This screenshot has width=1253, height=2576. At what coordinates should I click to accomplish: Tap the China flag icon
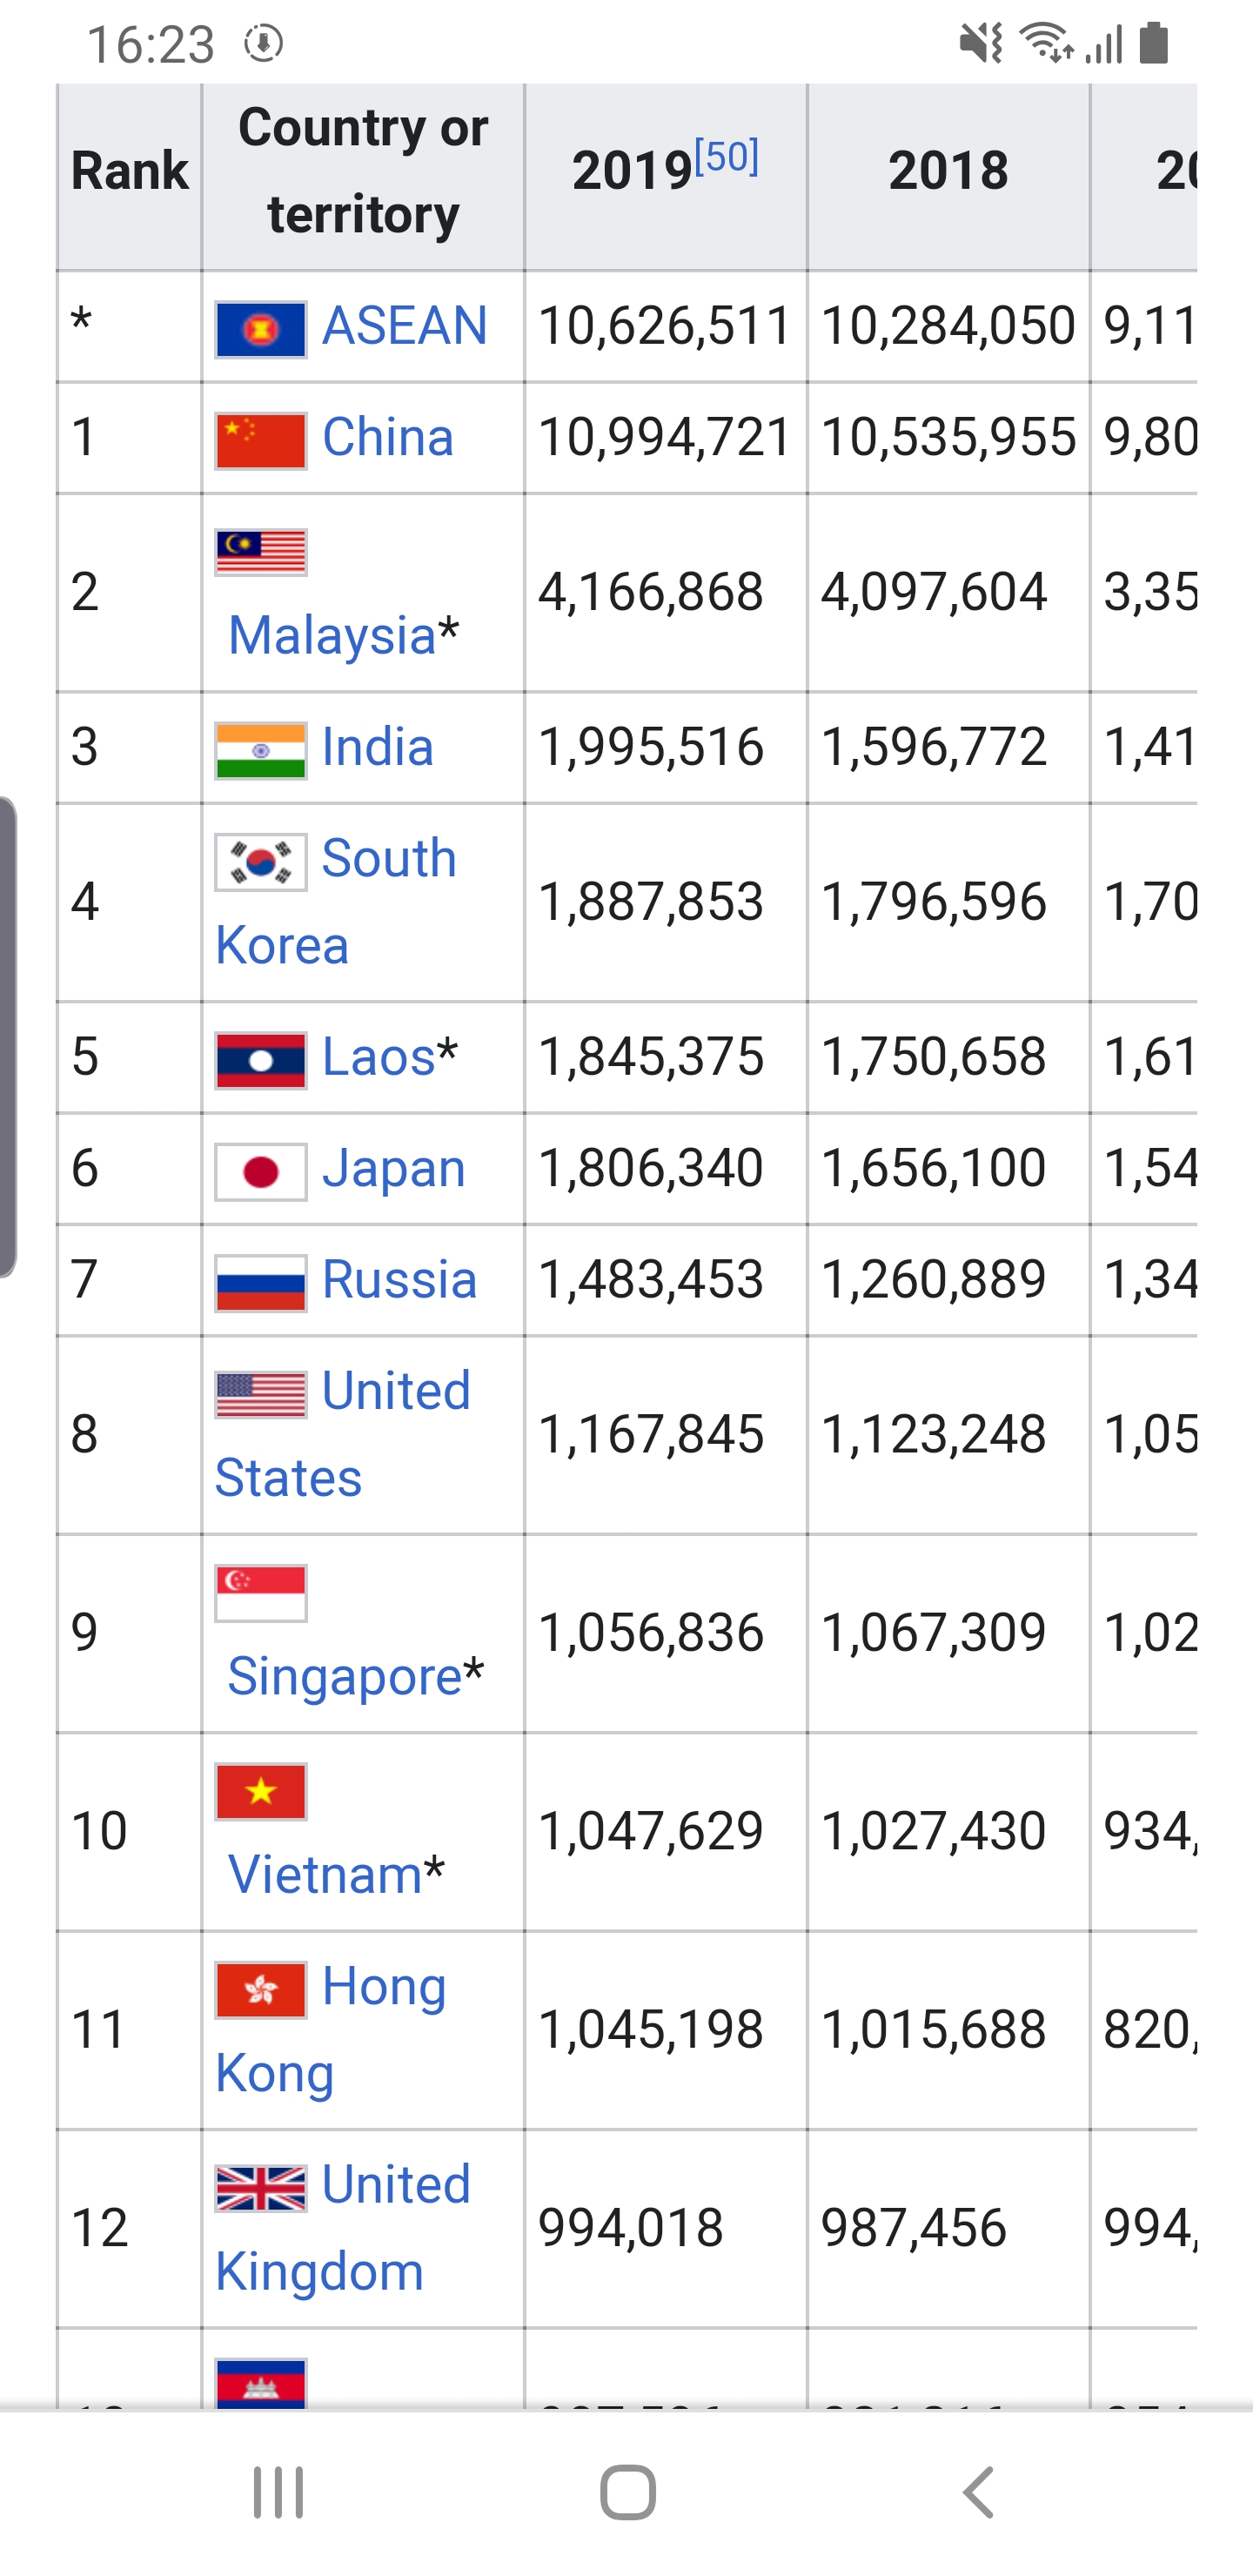click(260, 440)
